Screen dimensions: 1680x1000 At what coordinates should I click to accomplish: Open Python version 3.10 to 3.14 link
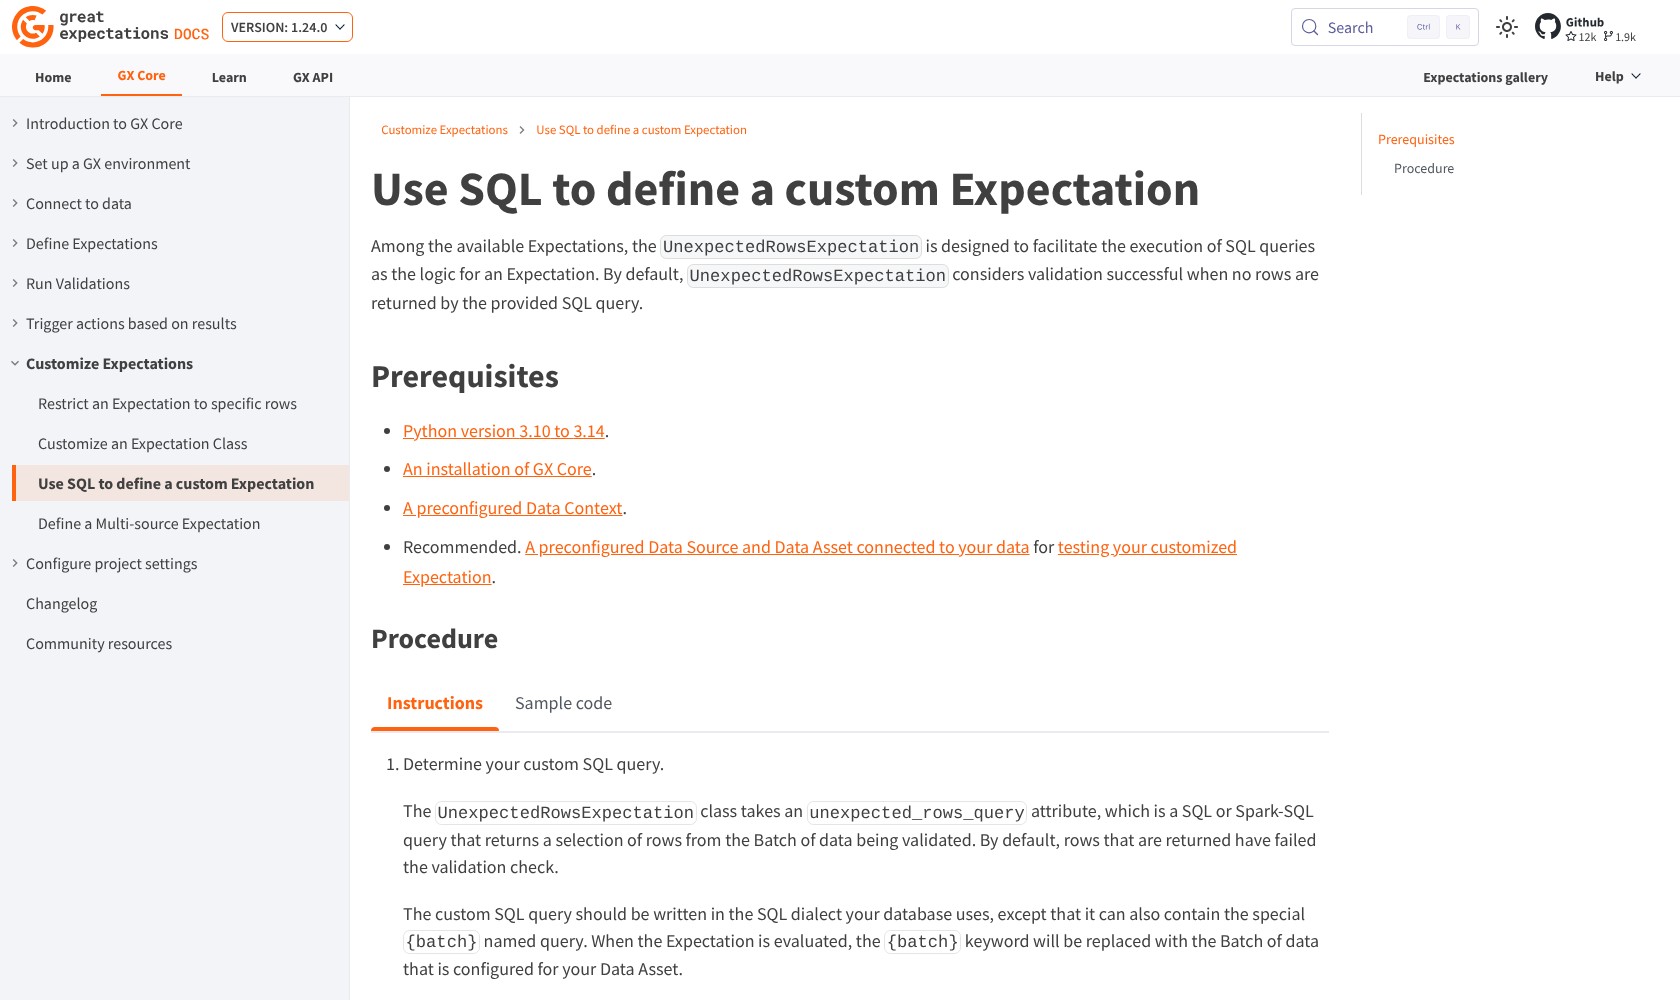point(504,431)
